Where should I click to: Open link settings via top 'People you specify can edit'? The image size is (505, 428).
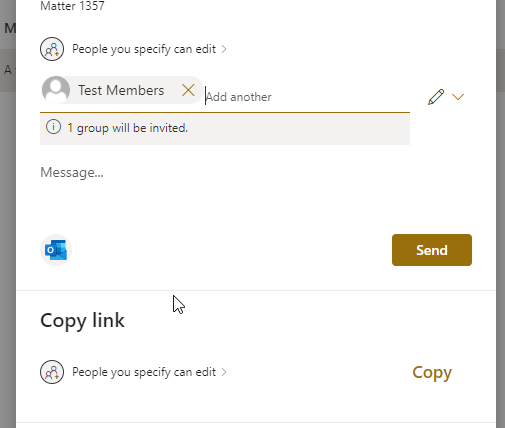(x=144, y=49)
